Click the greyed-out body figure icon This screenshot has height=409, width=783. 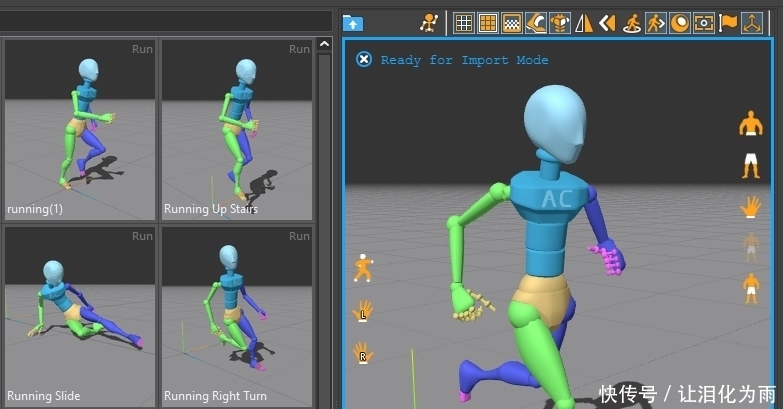point(751,247)
